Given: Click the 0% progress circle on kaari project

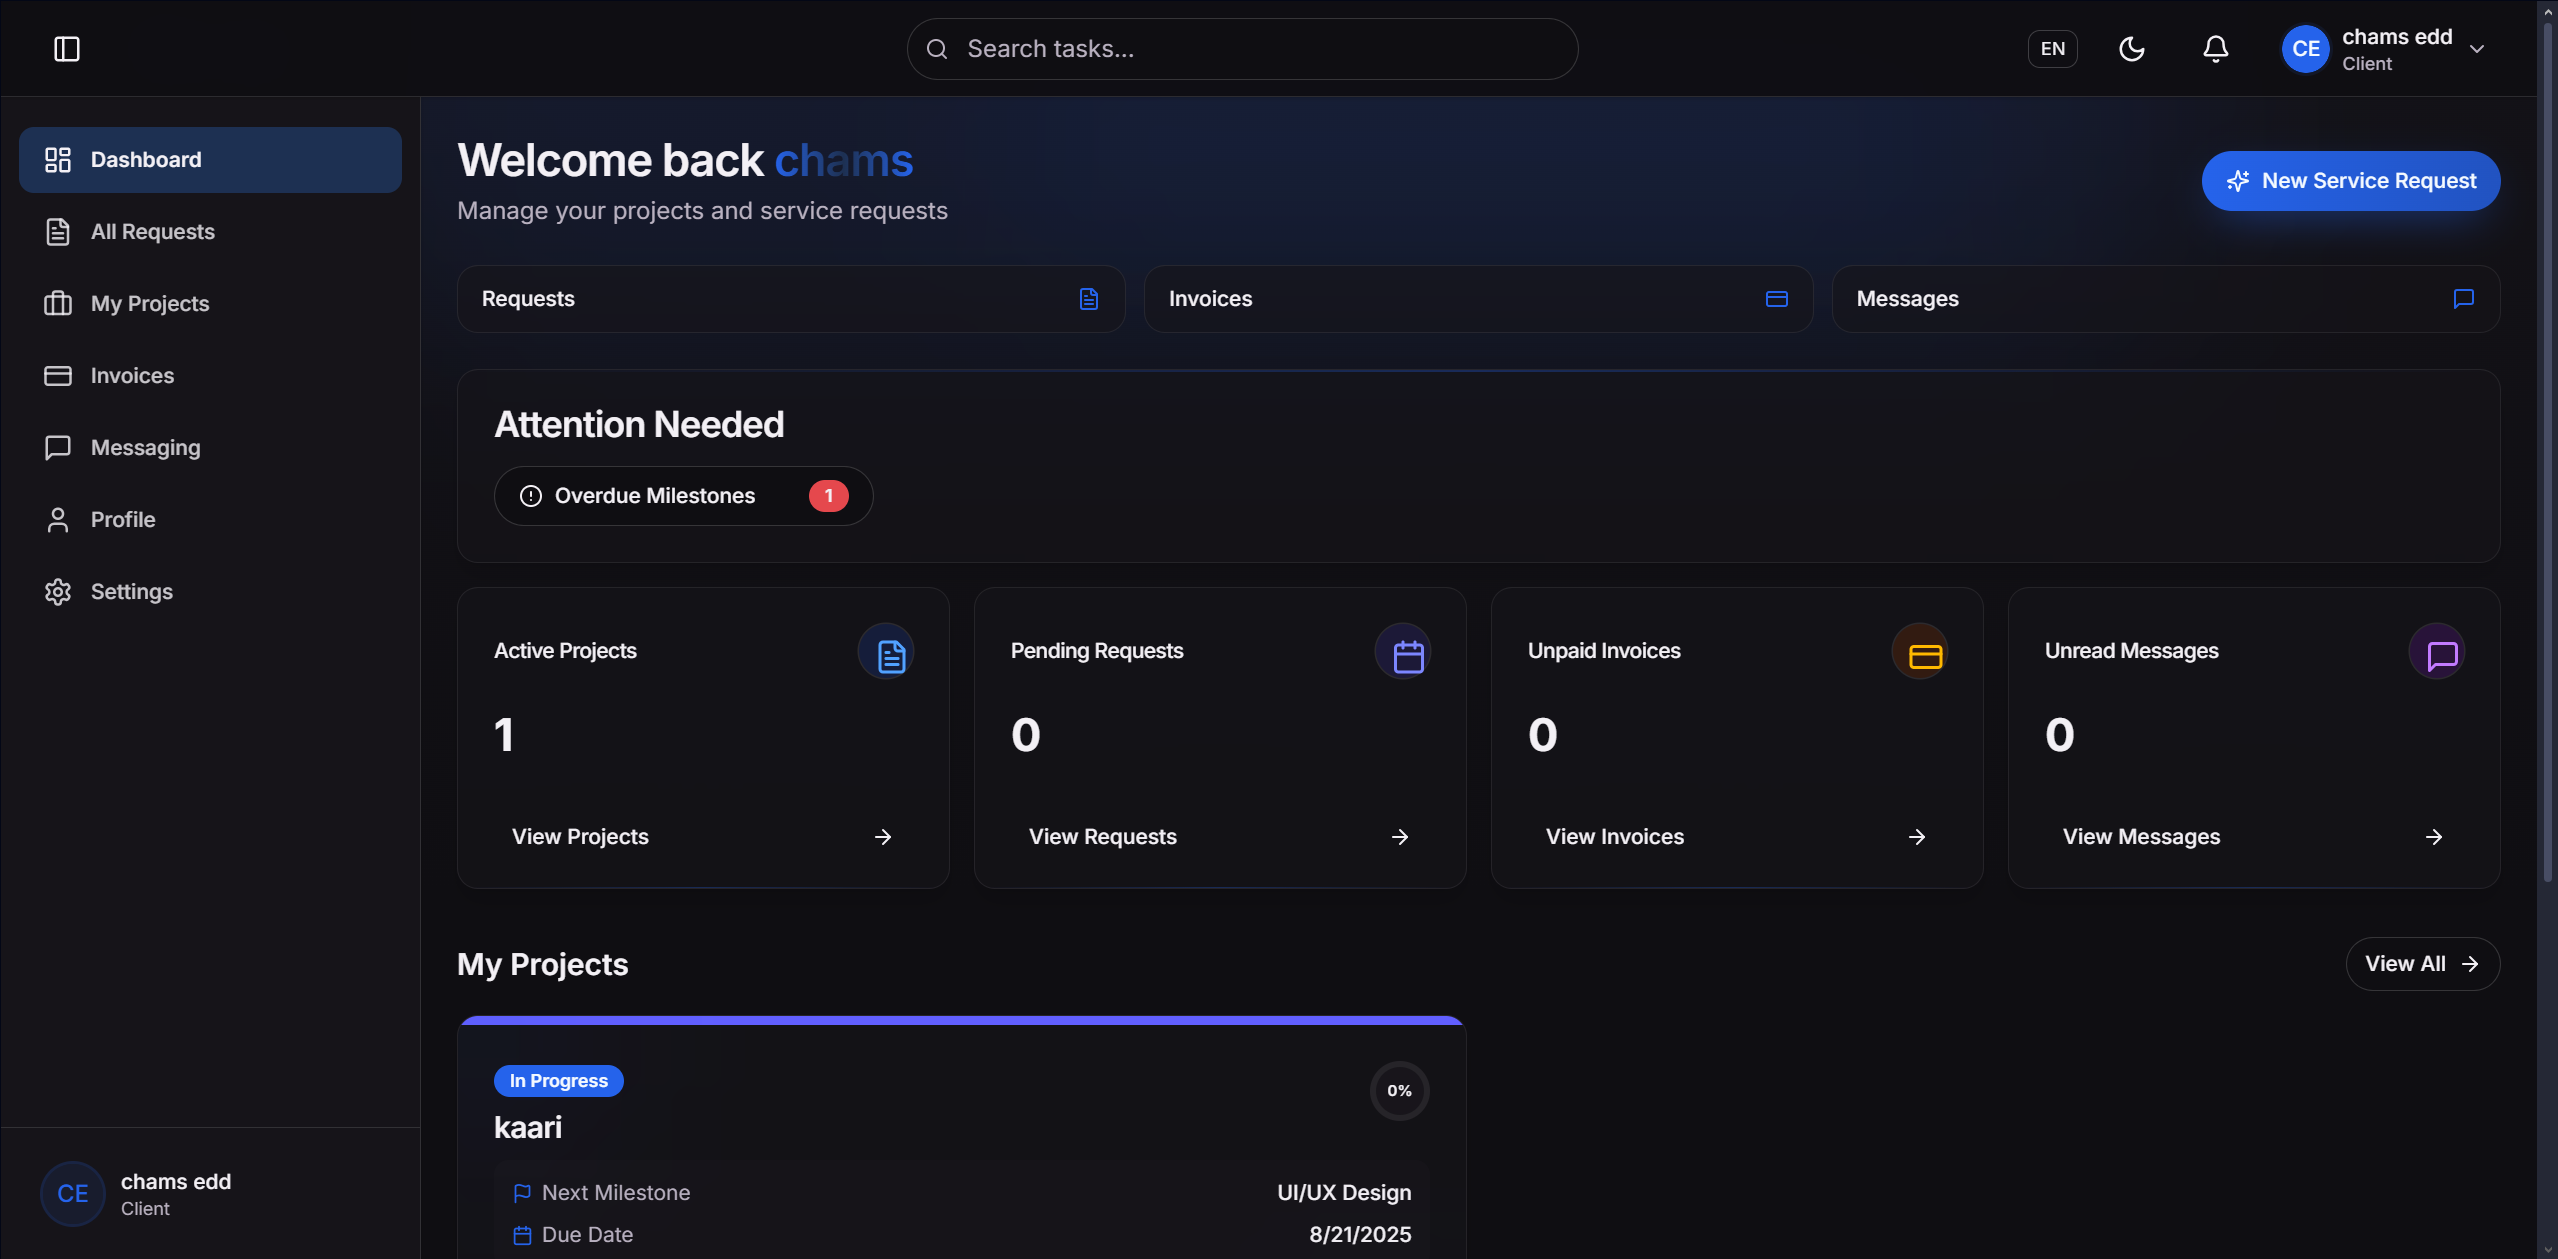Looking at the screenshot, I should coord(1399,1090).
